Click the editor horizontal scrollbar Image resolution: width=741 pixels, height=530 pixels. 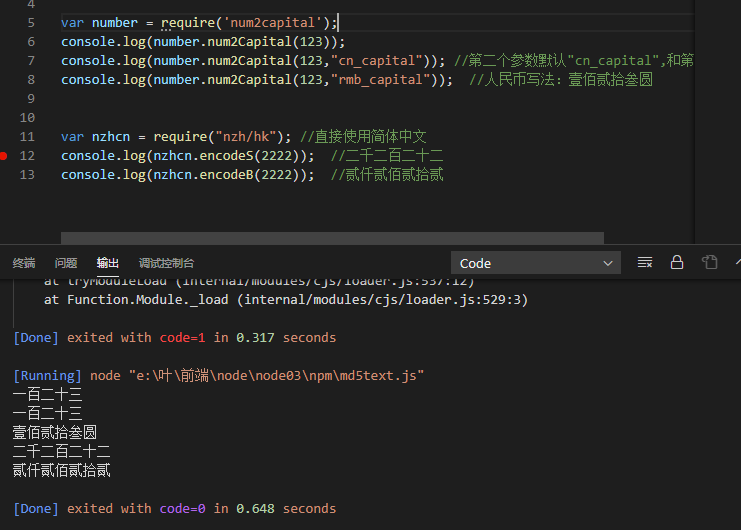(332, 238)
